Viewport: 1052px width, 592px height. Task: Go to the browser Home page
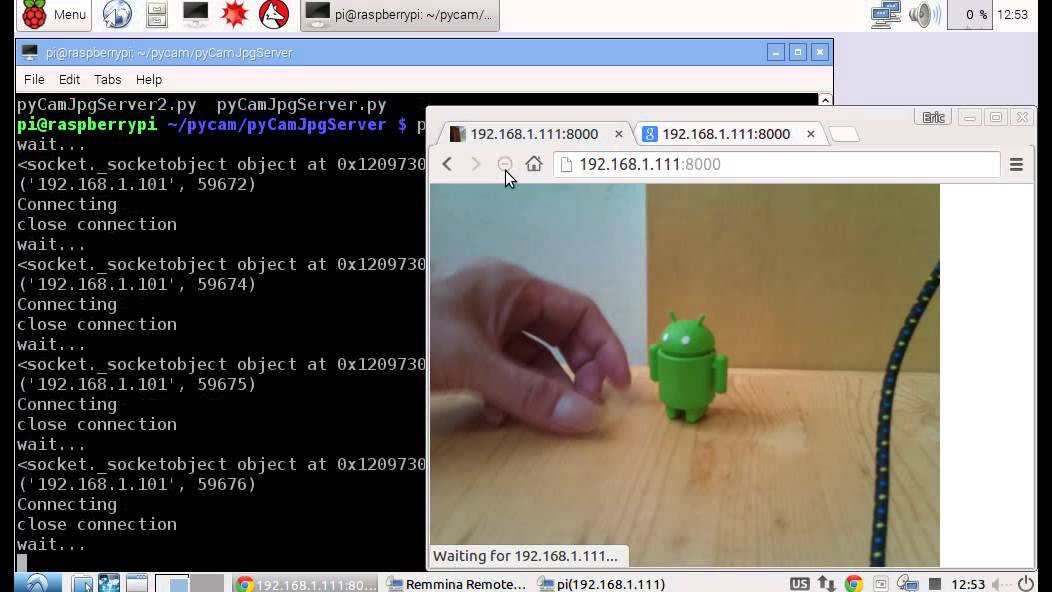tap(533, 164)
